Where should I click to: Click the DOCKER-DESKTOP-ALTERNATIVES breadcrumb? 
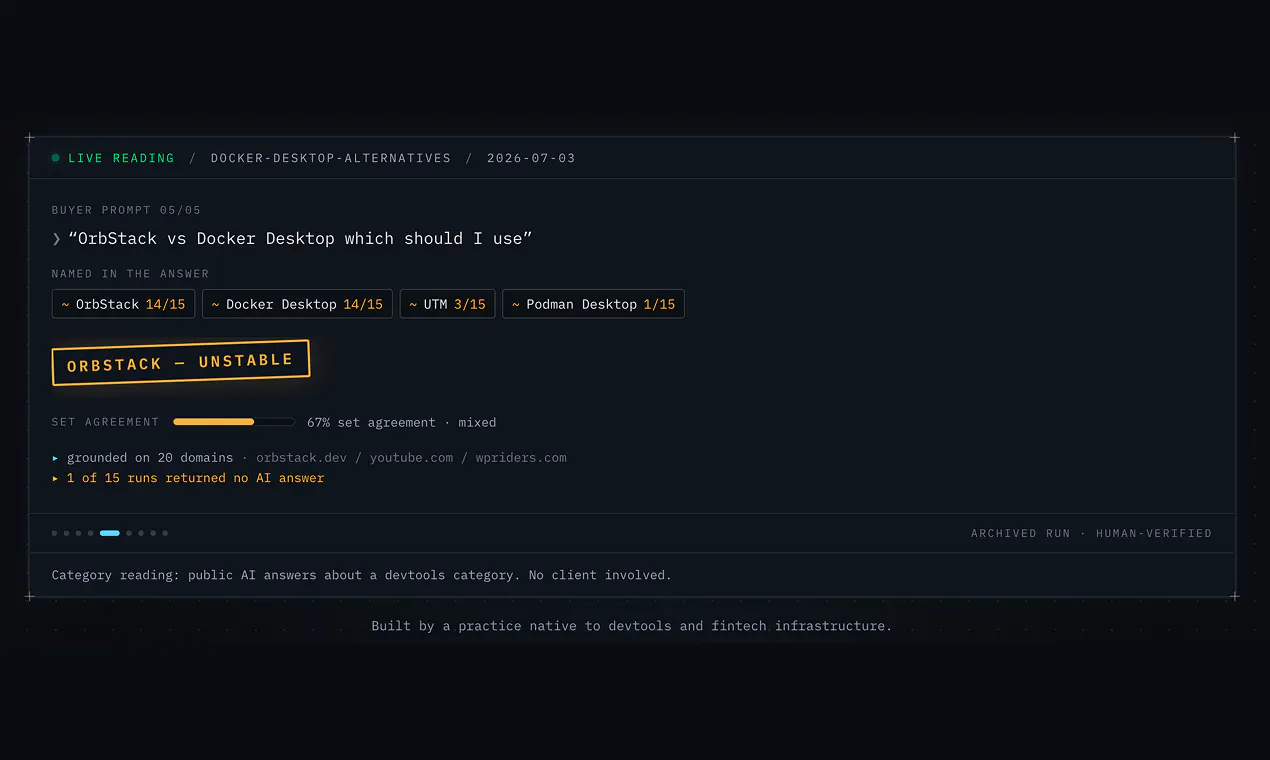coord(331,158)
